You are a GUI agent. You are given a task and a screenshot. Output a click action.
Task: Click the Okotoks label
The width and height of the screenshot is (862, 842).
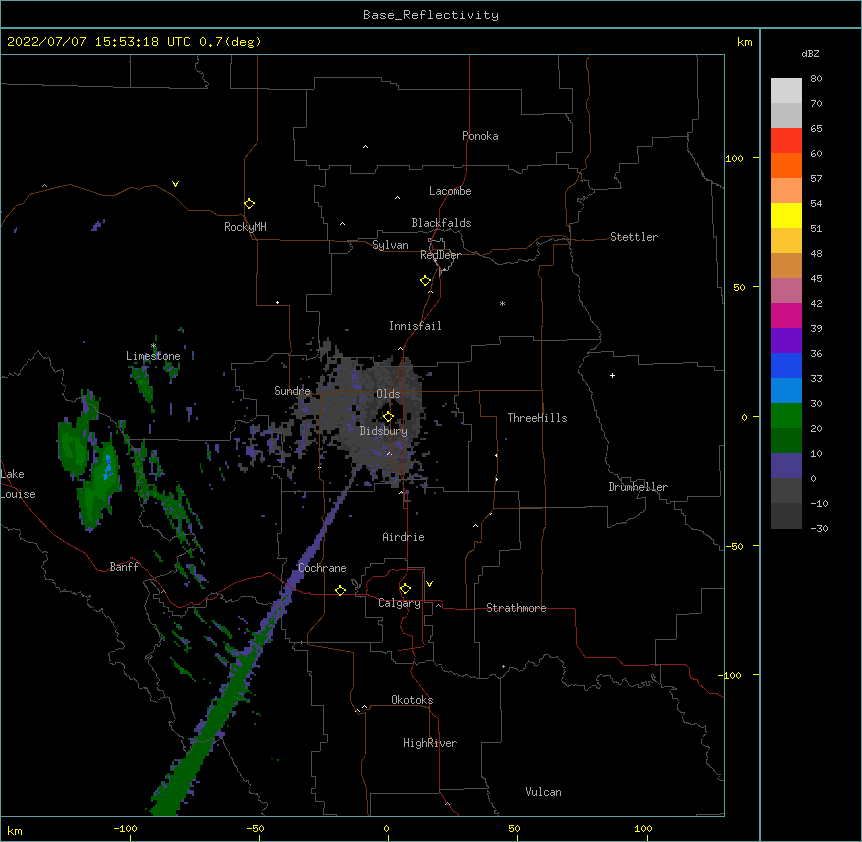412,700
